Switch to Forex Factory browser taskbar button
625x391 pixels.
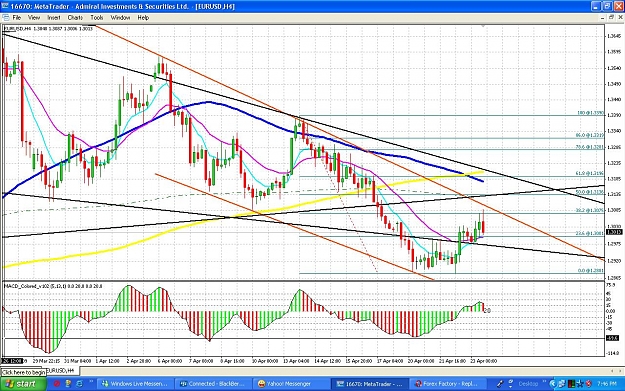pyautogui.click(x=447, y=383)
